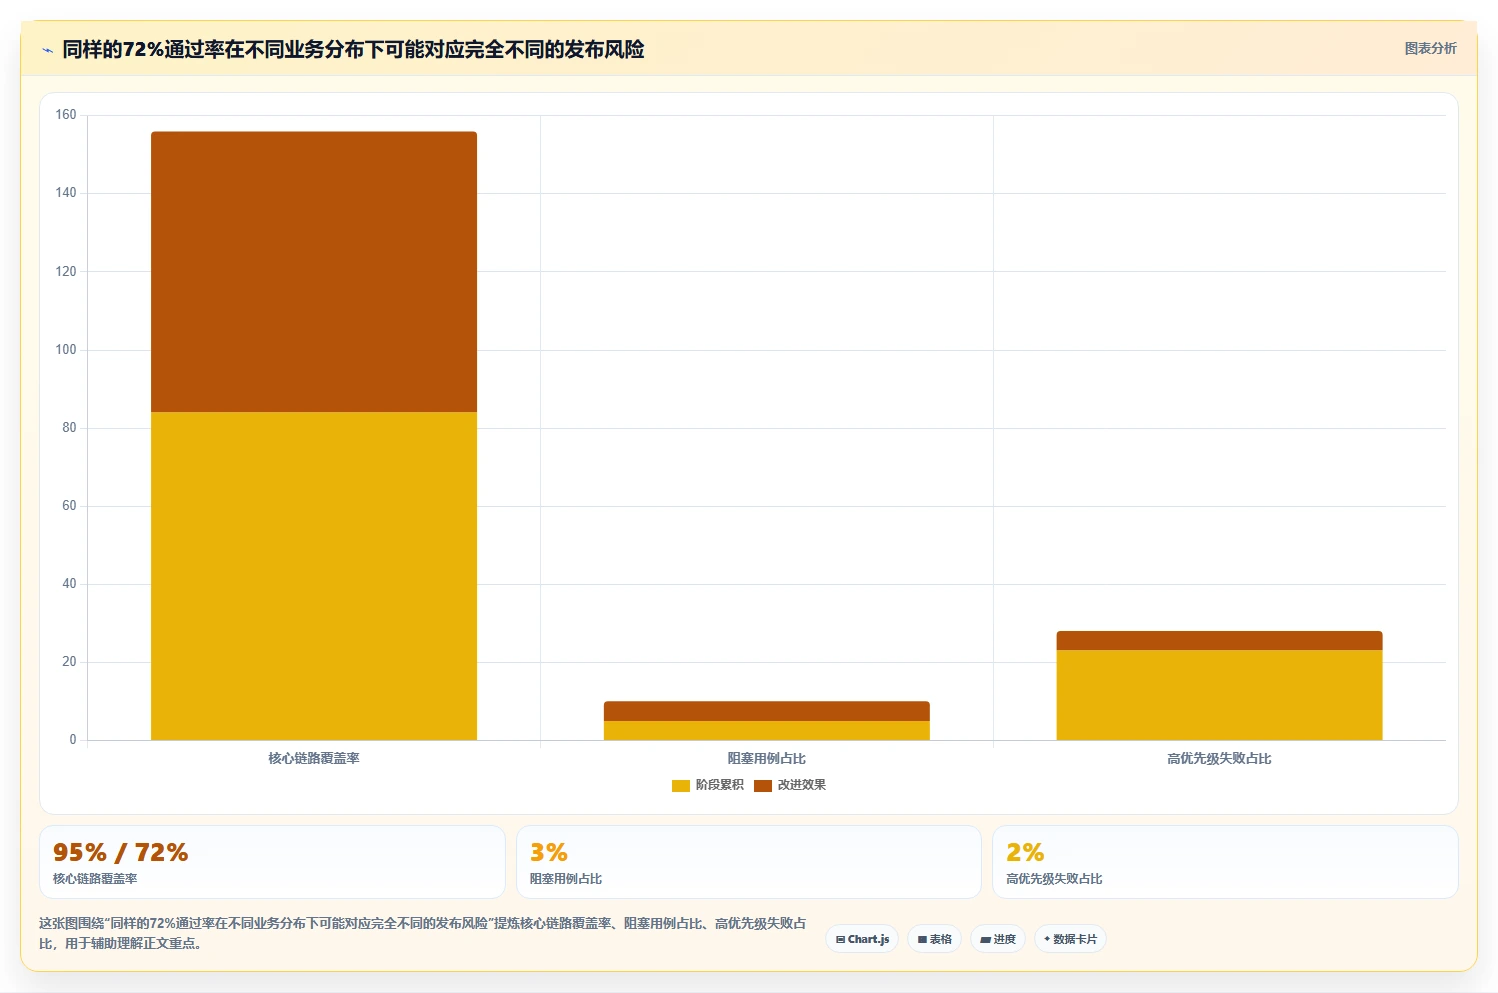Click the Chart.js tag button
The height and width of the screenshot is (993, 1498).
pyautogui.click(x=862, y=939)
